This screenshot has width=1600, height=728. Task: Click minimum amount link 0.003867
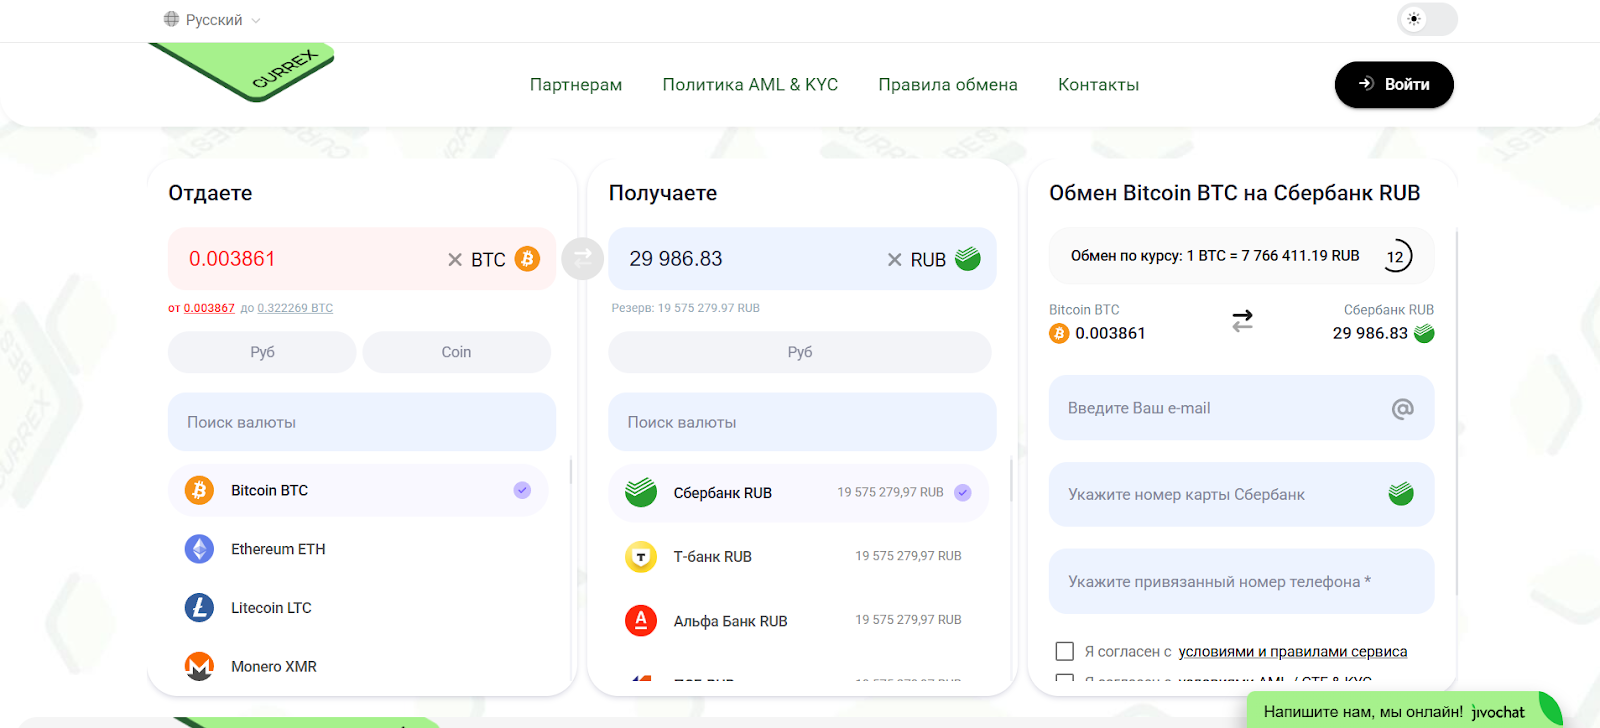pos(209,308)
